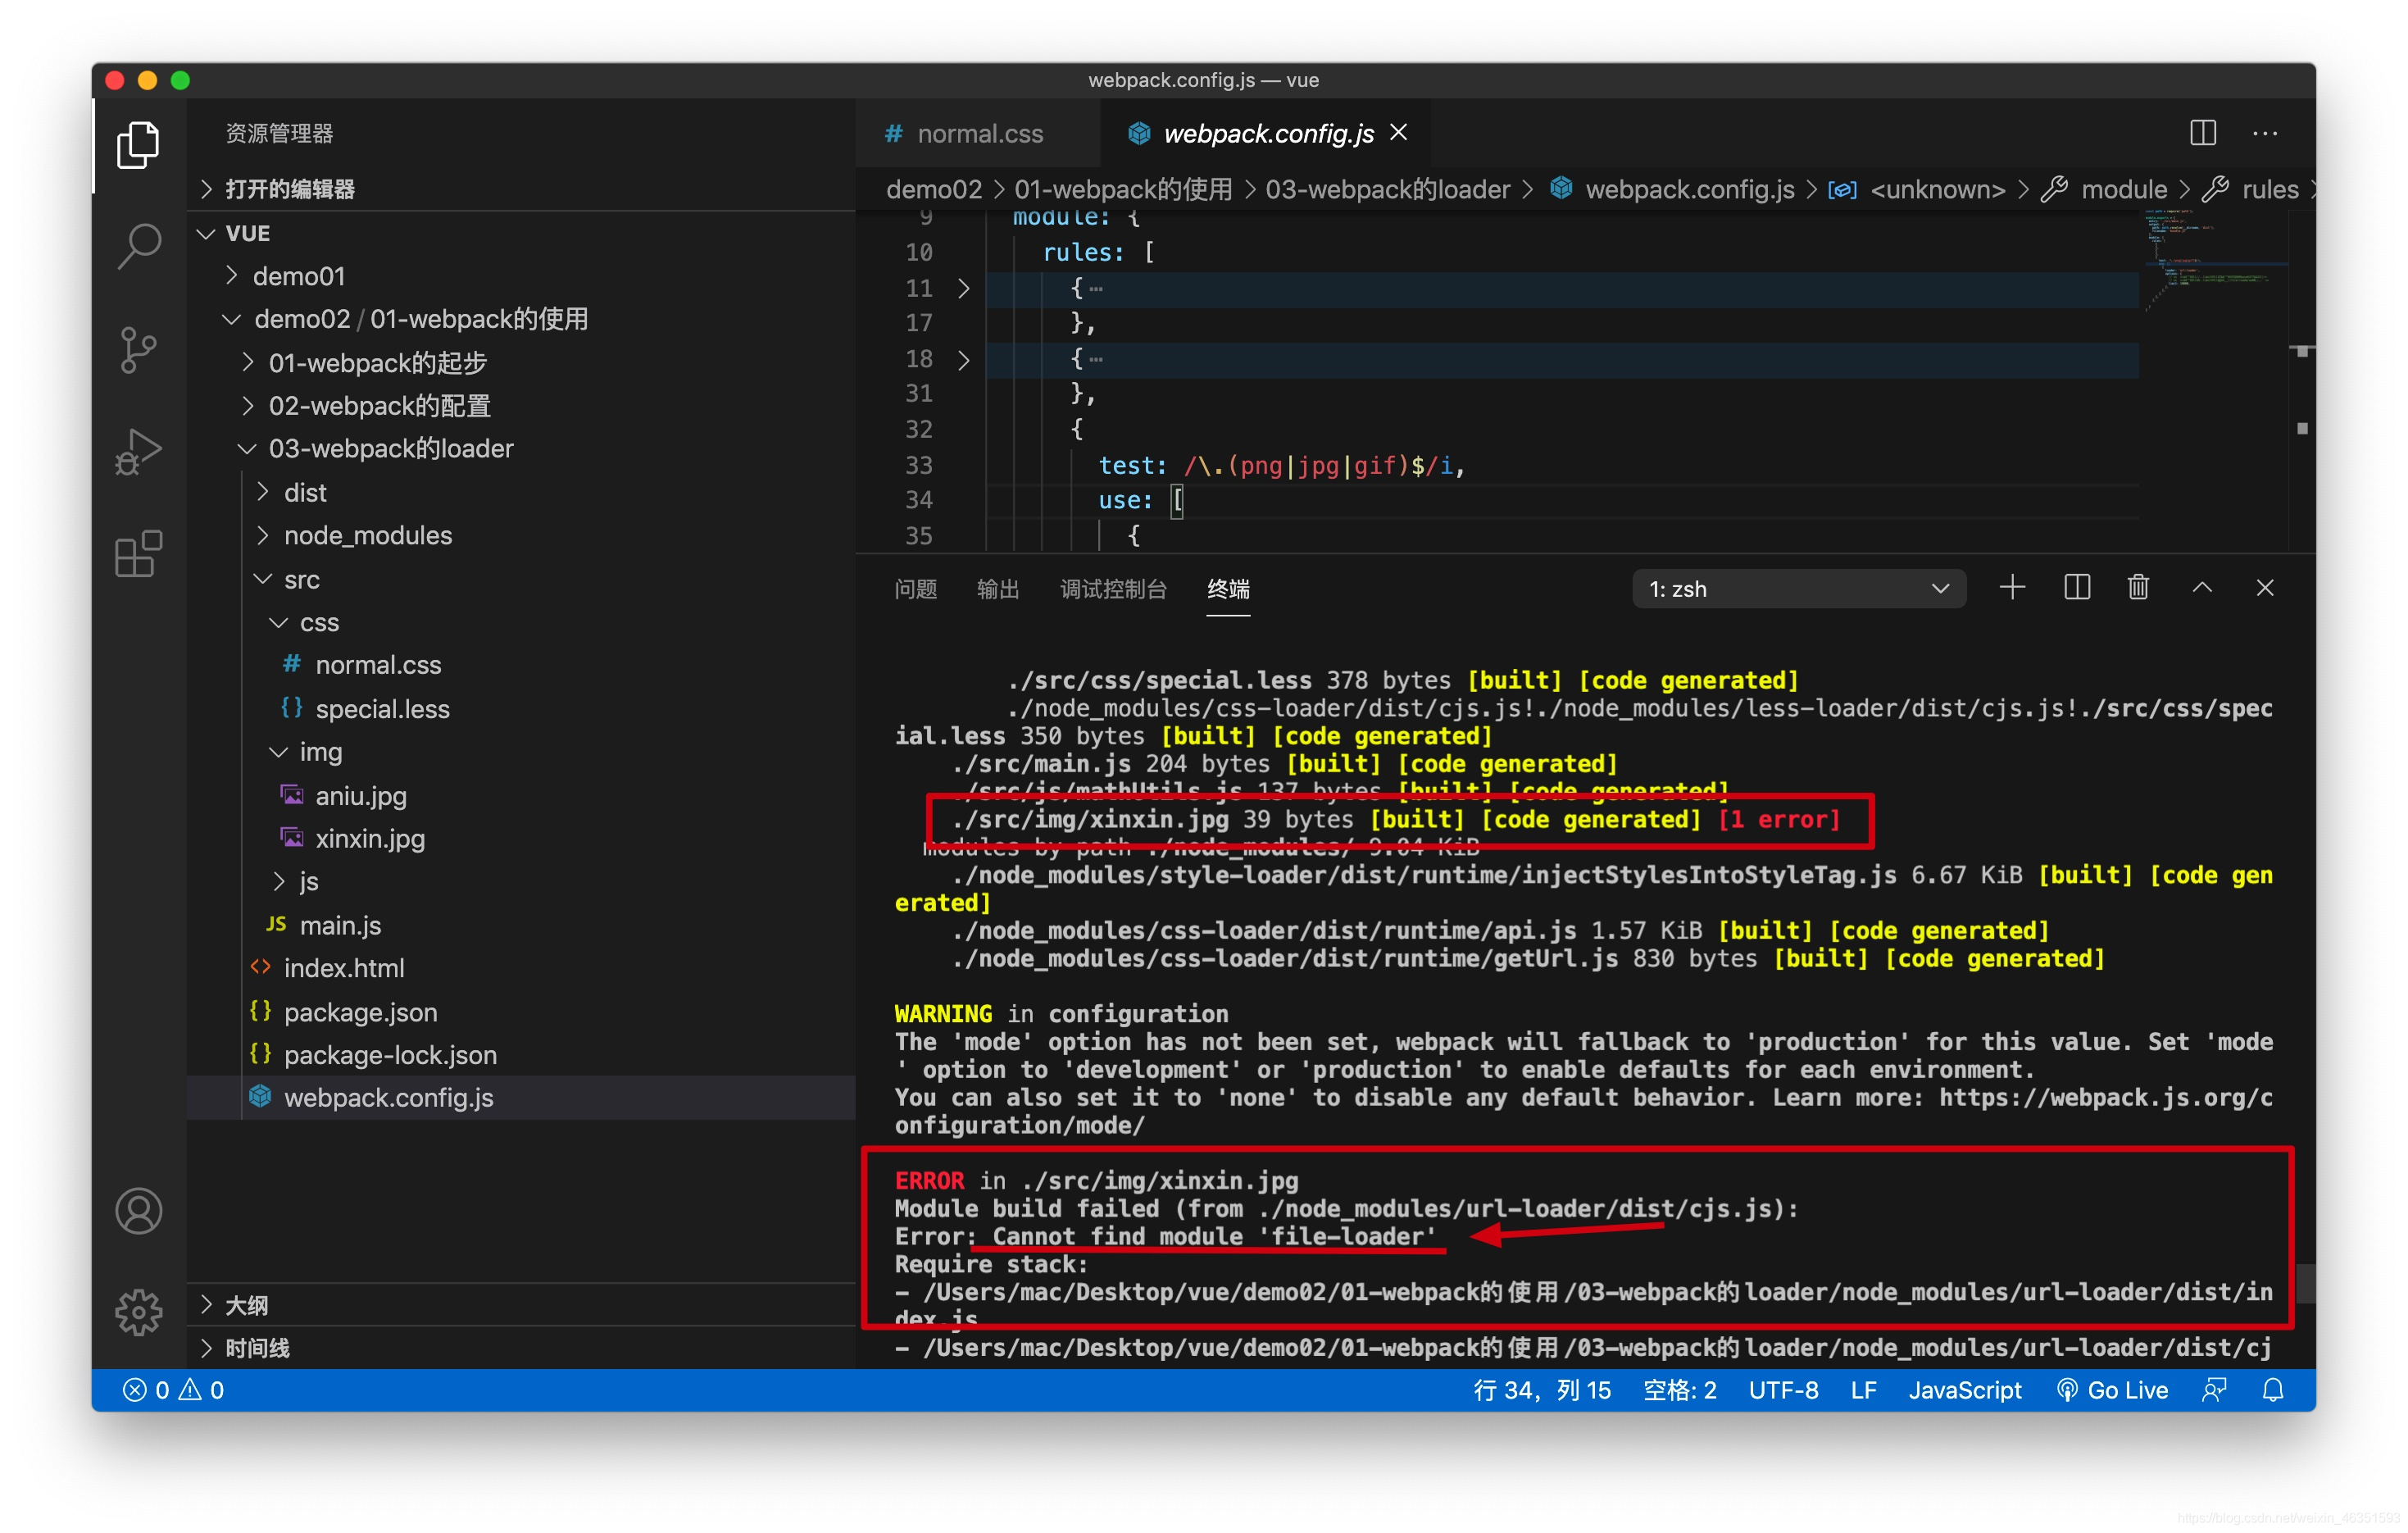The width and height of the screenshot is (2408, 1533).
Task: Switch to the 调试控制台 tab
Action: (1113, 589)
